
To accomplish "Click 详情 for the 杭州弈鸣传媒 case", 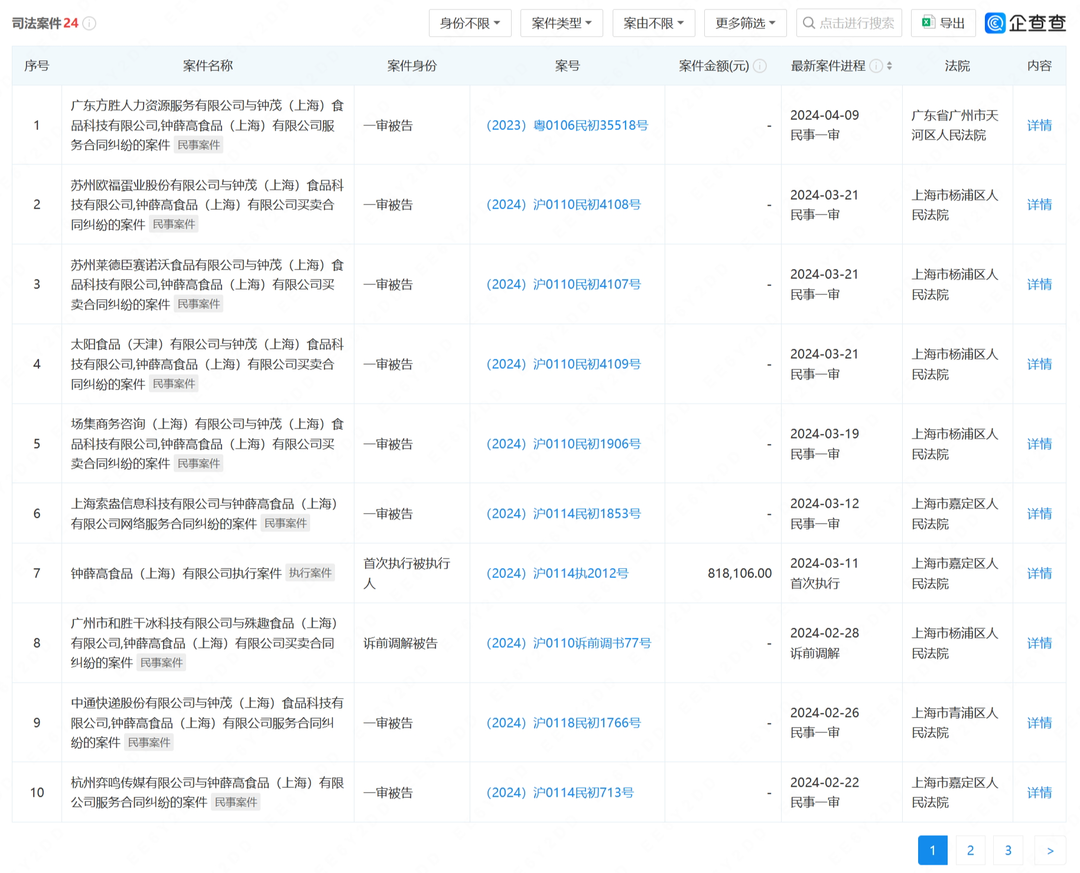I will pyautogui.click(x=1039, y=792).
